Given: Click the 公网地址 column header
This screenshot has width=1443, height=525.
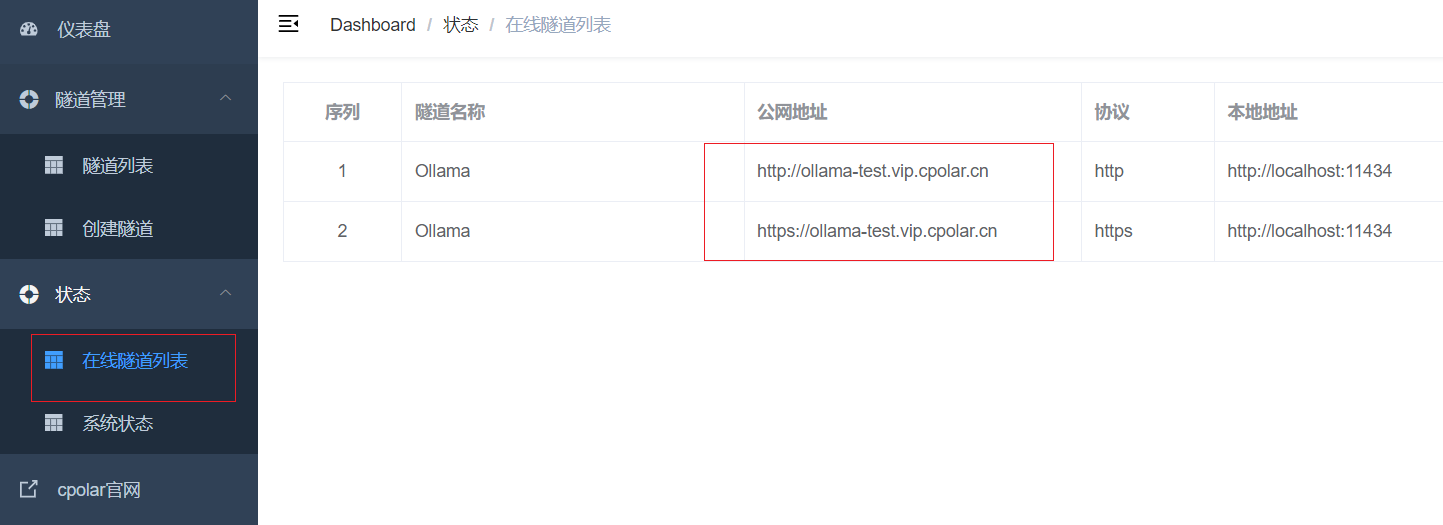Looking at the screenshot, I should coord(792,112).
